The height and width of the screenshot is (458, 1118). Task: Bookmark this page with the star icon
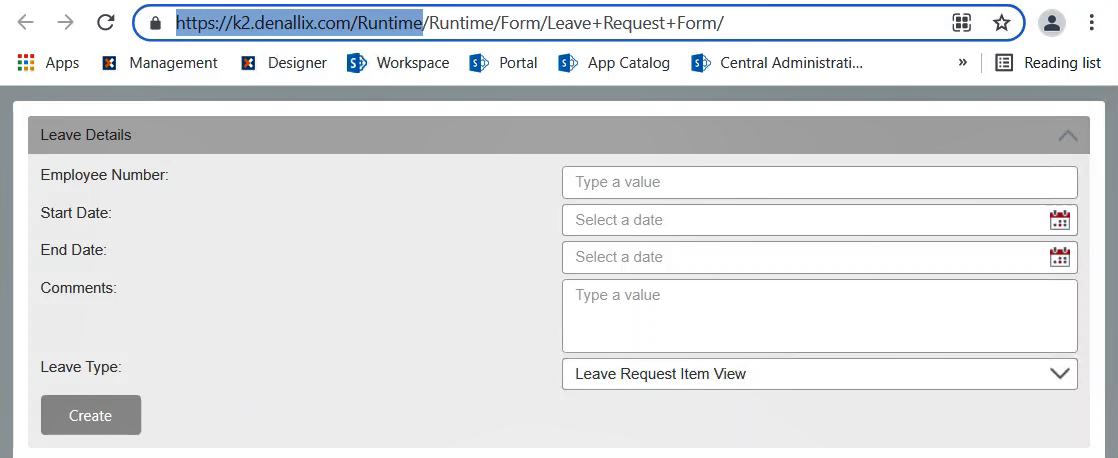(1001, 22)
